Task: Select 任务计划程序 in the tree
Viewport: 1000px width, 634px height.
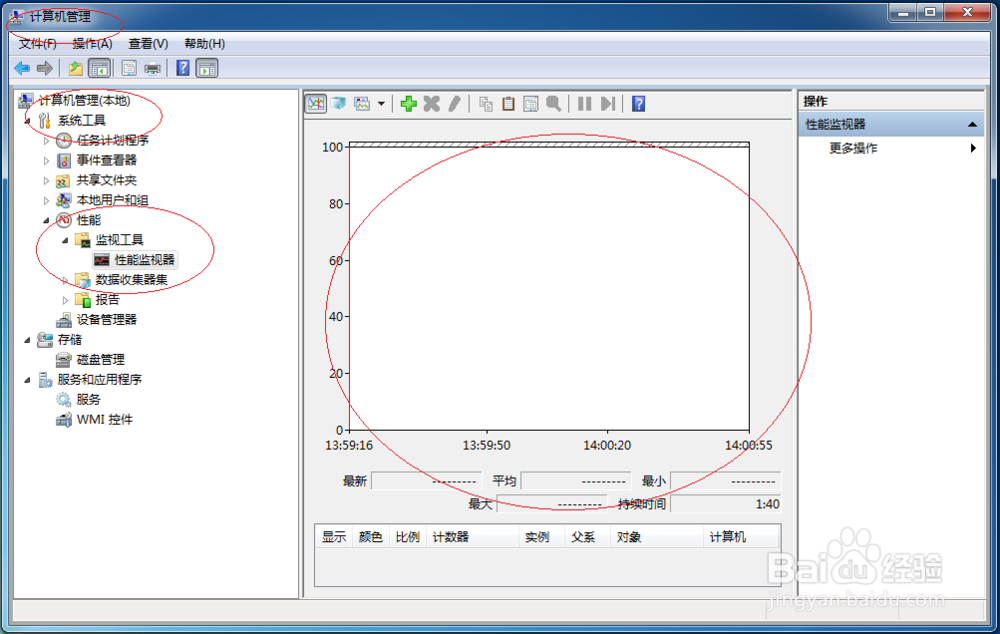Action: (x=112, y=140)
